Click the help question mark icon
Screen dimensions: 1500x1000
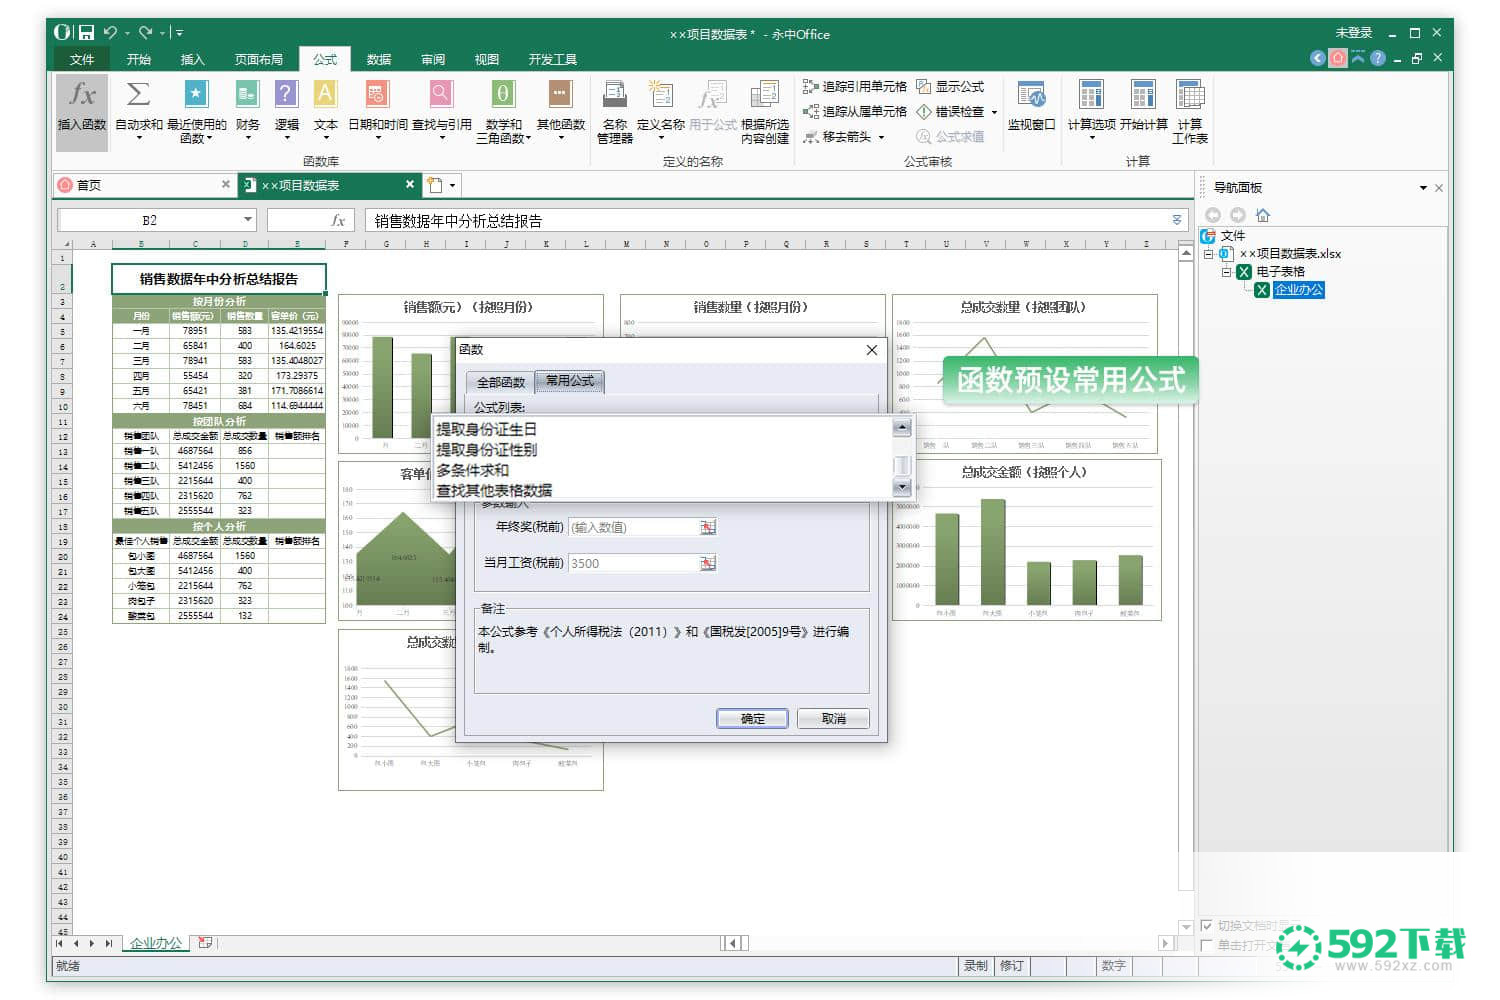(x=1378, y=58)
